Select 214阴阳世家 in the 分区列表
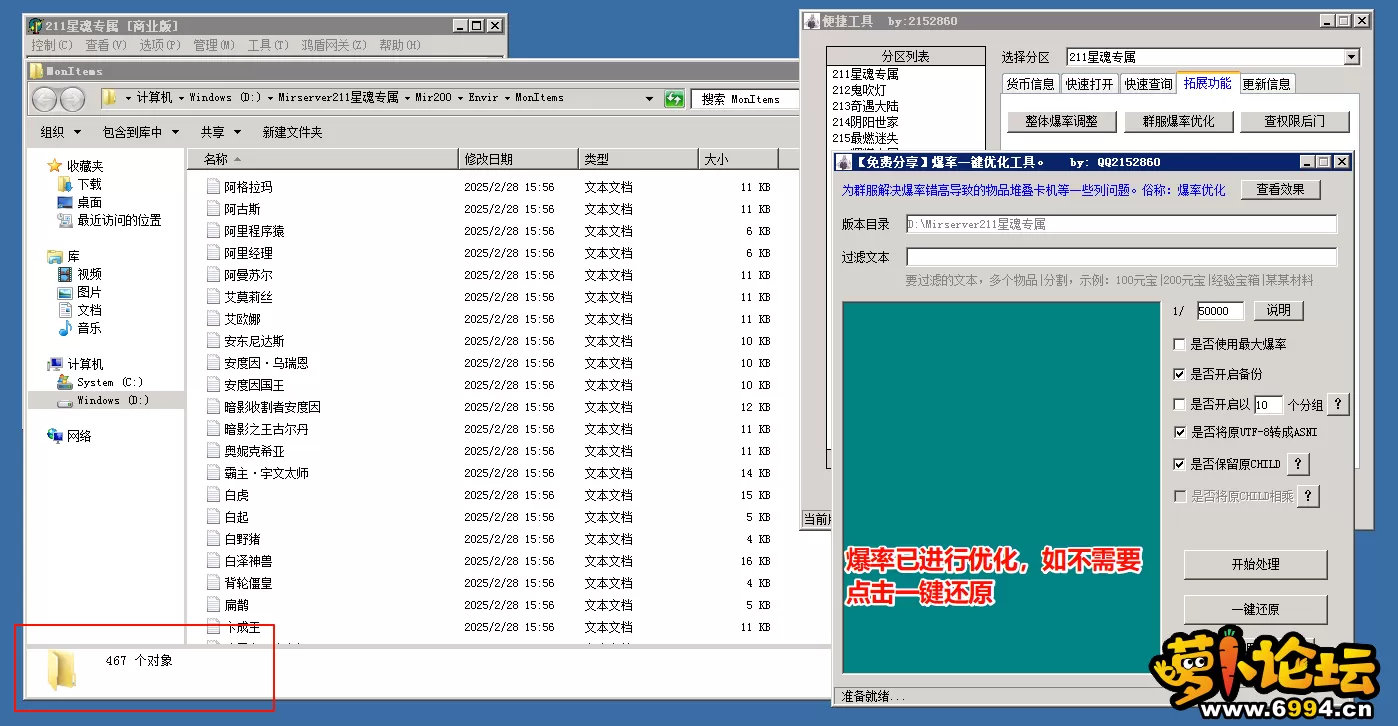 pyautogui.click(x=865, y=122)
